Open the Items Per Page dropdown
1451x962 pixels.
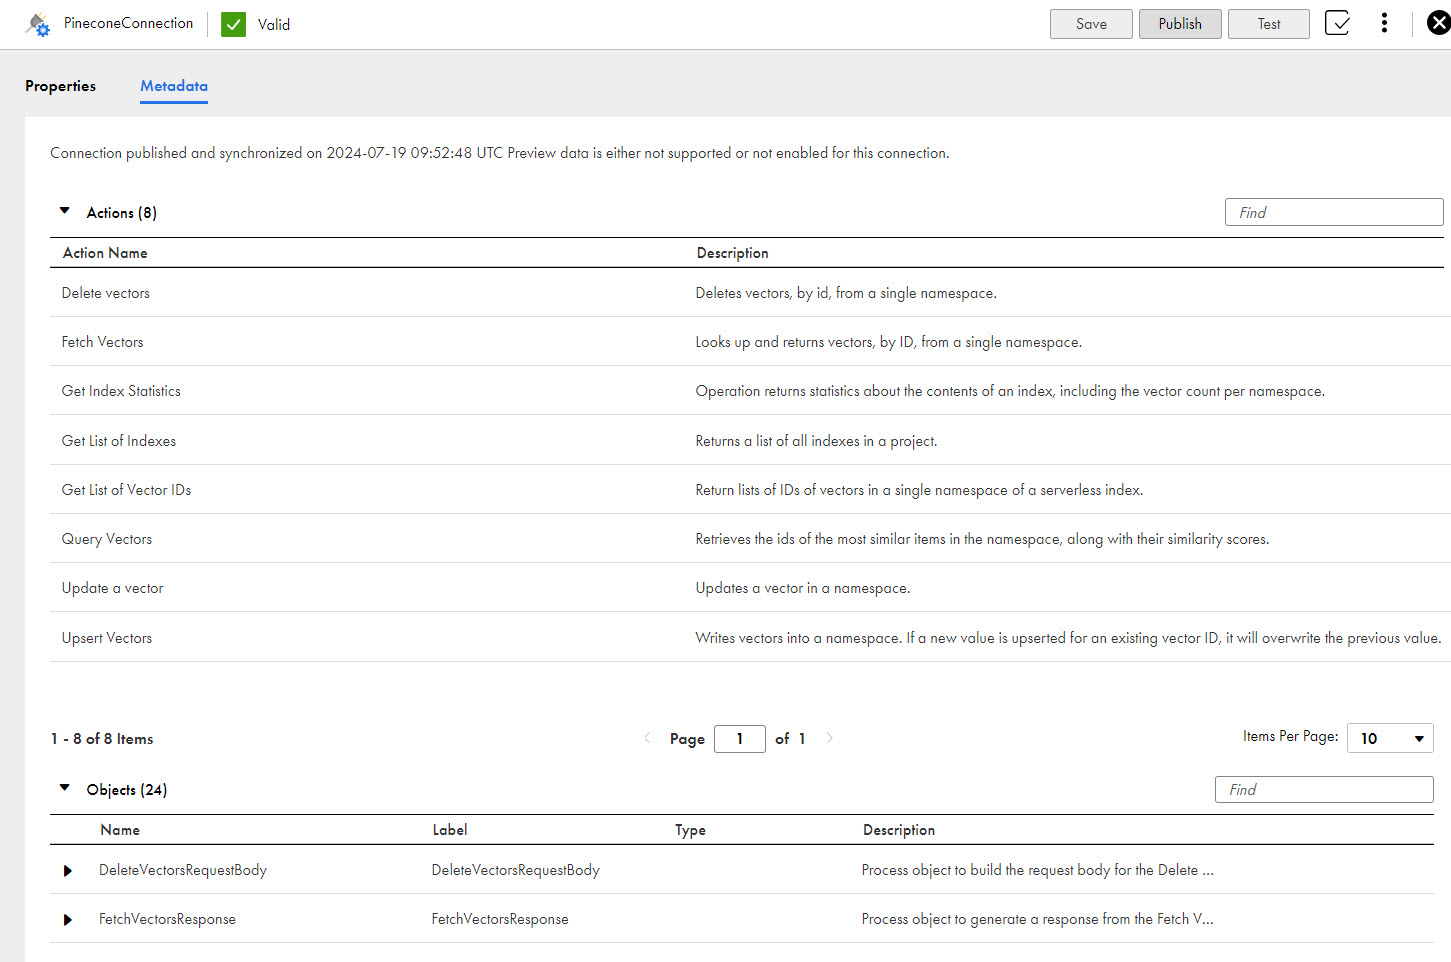(x=1390, y=738)
